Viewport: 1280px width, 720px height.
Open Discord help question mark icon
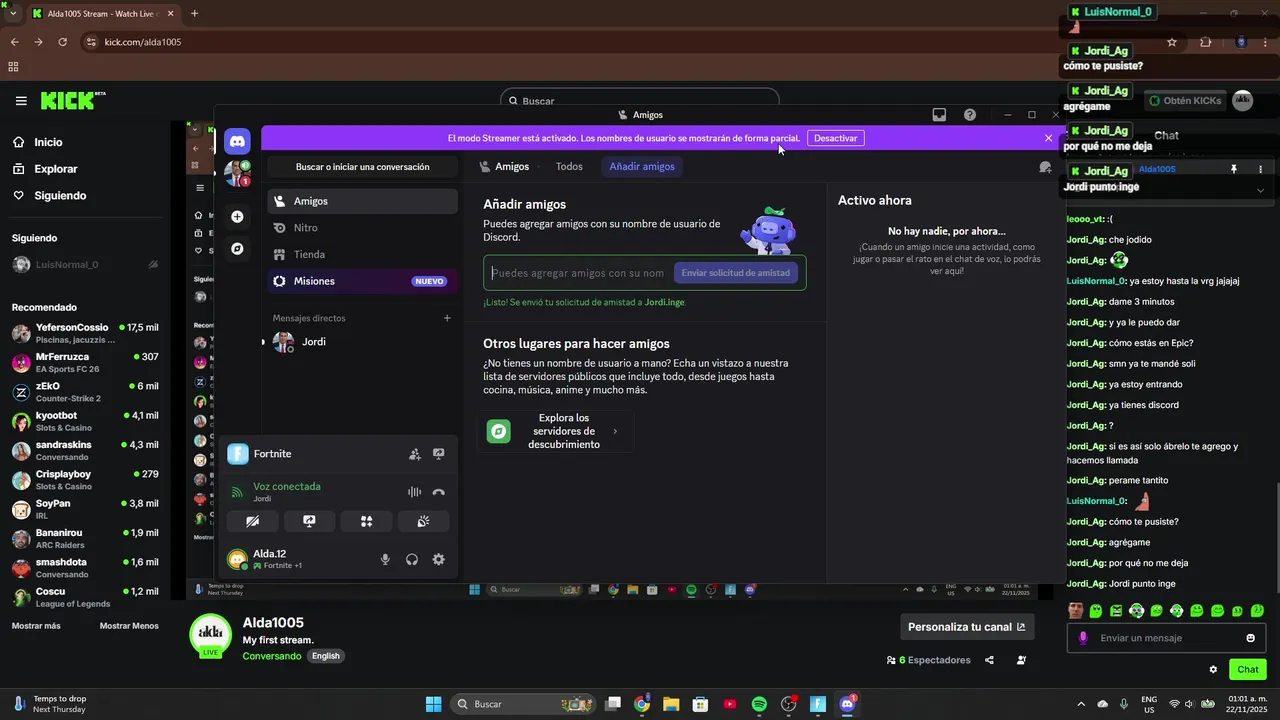click(x=969, y=115)
